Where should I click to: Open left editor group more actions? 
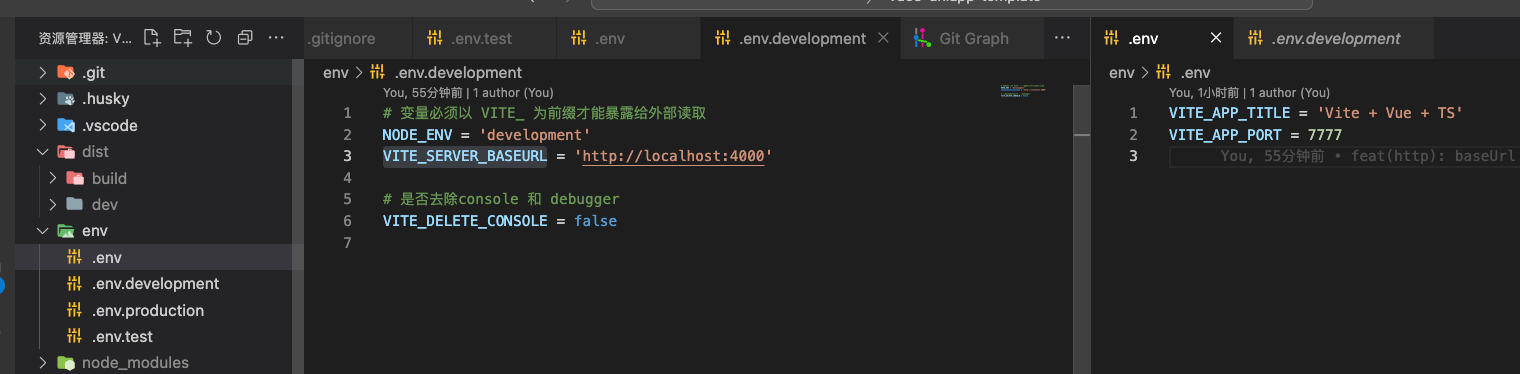click(x=1063, y=38)
